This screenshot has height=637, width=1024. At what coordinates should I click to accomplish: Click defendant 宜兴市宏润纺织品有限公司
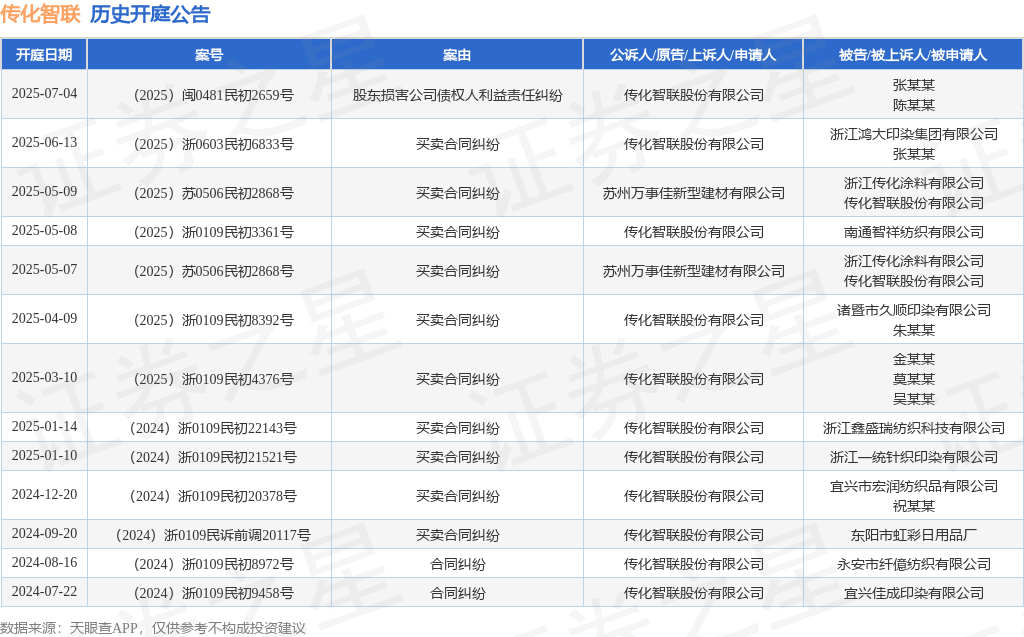click(x=914, y=487)
